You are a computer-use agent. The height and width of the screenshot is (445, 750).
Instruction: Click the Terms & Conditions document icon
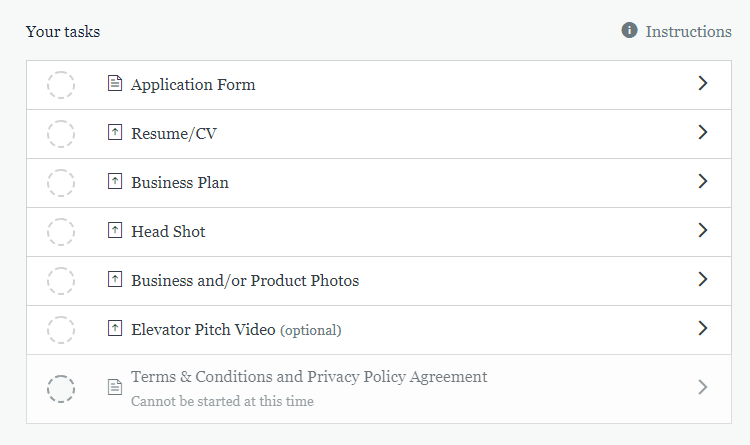[x=115, y=387]
